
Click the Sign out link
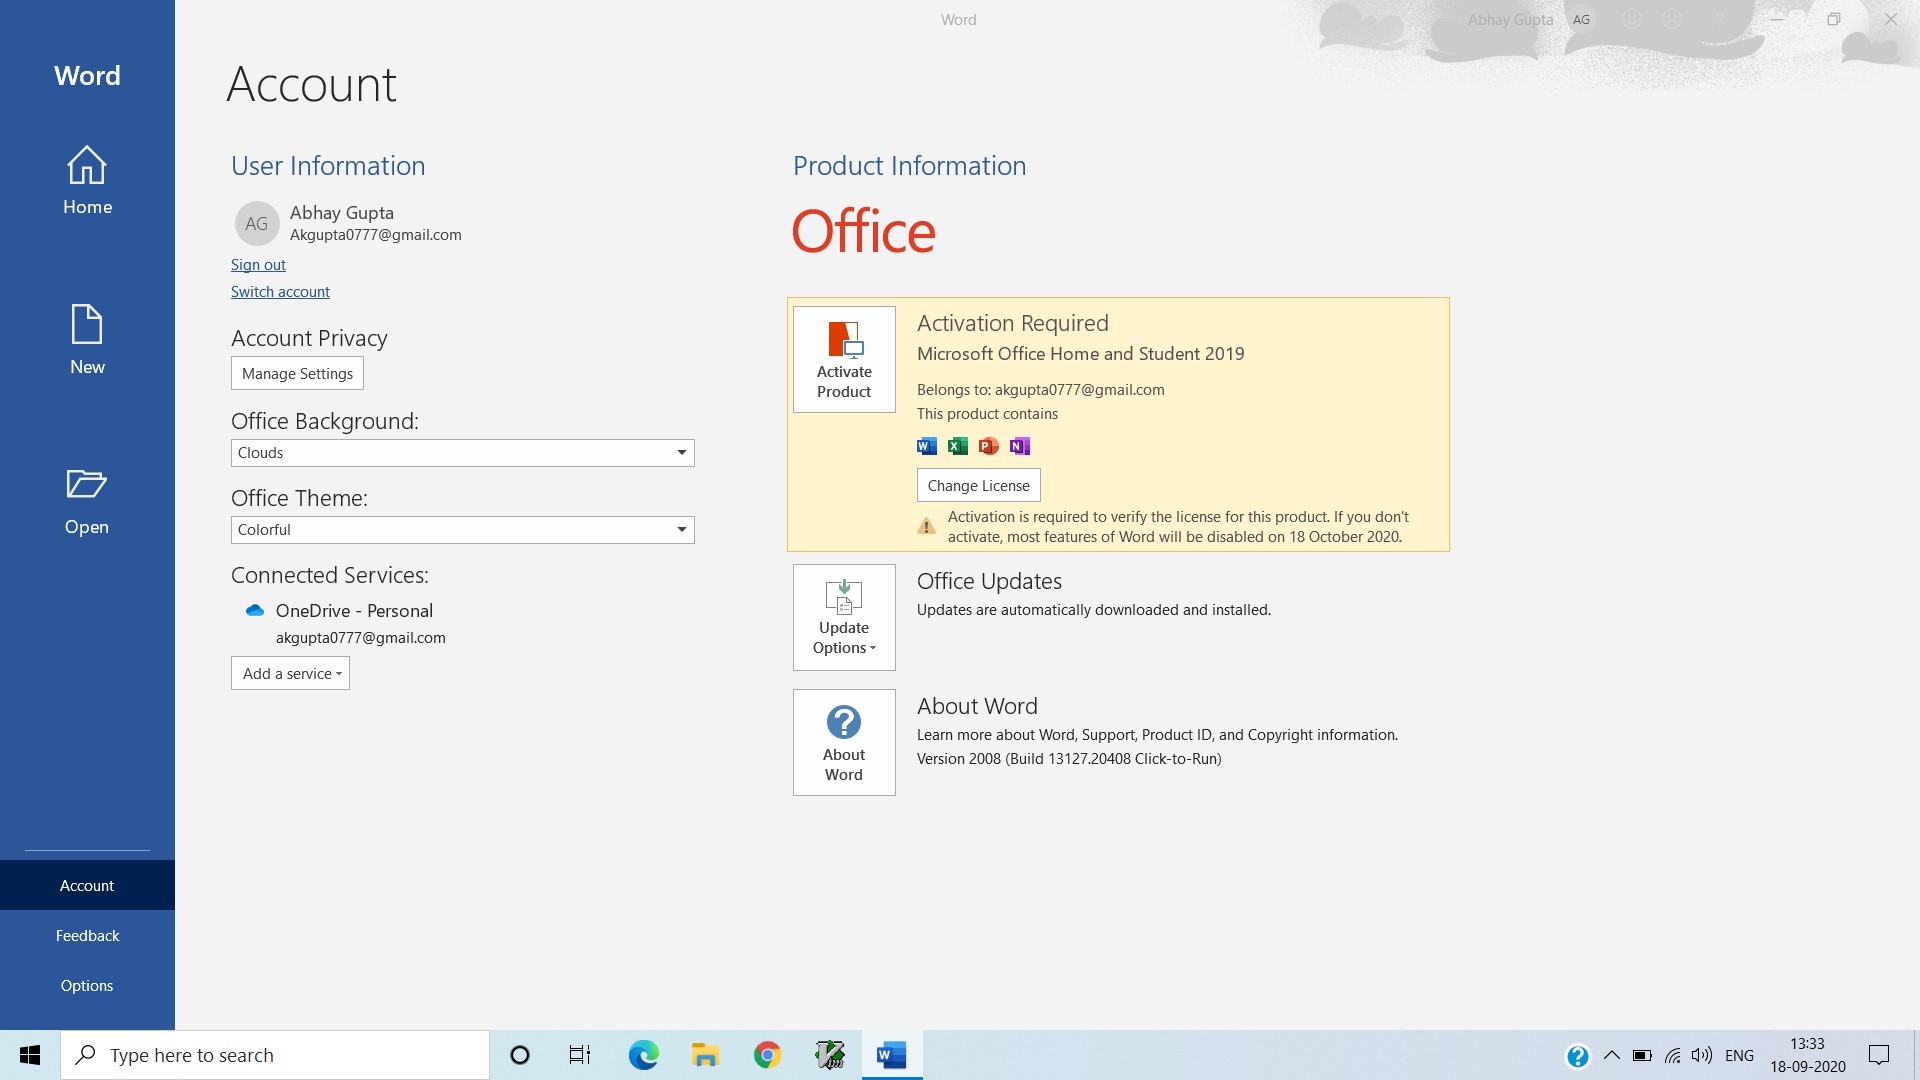click(x=258, y=265)
